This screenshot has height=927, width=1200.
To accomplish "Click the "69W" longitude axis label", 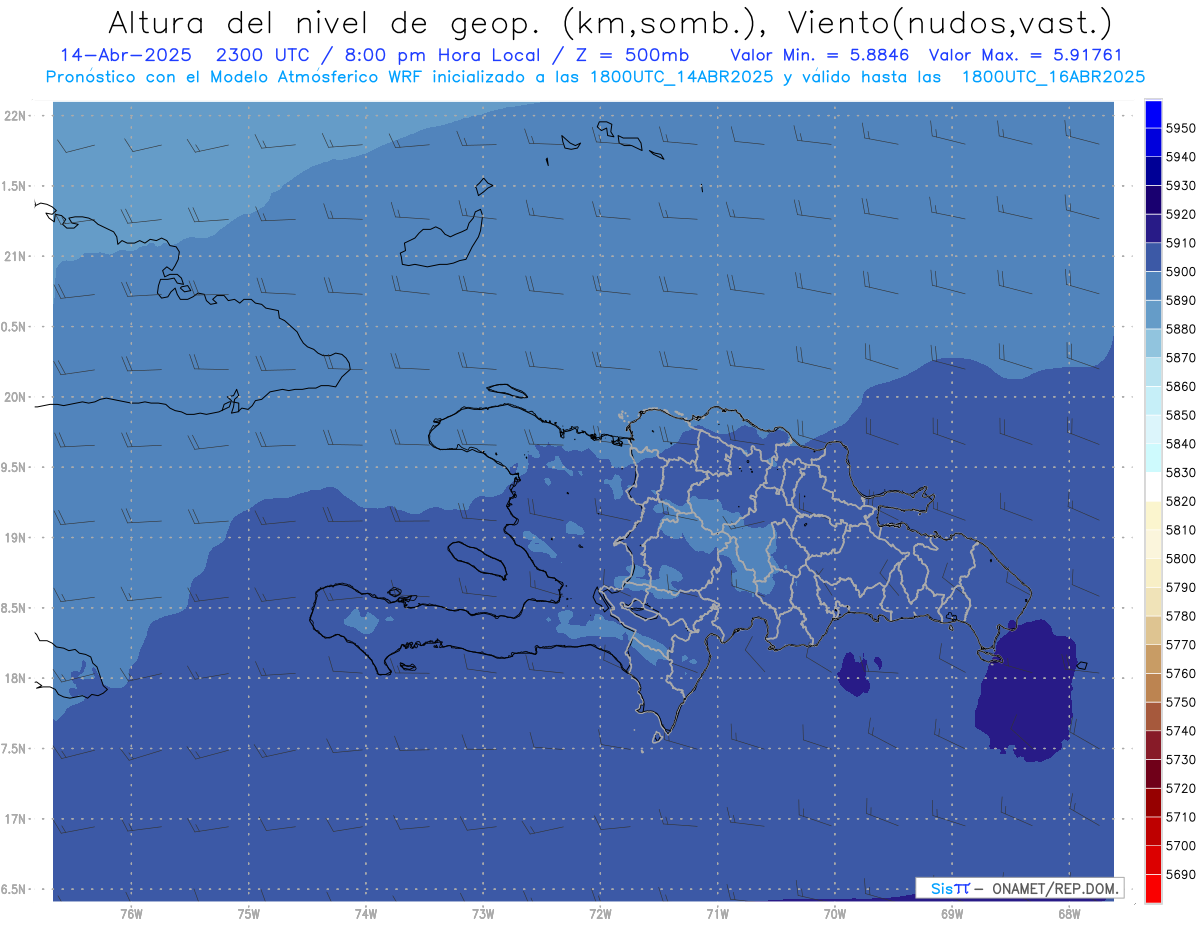I will pos(952,913).
